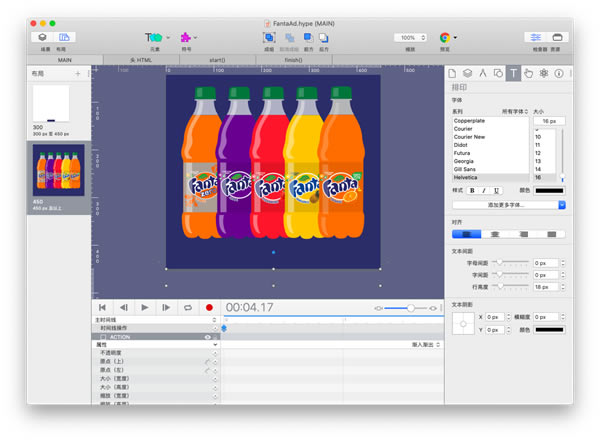Open the Actions hand inspector icon
The image size is (600, 440).
[x=528, y=73]
